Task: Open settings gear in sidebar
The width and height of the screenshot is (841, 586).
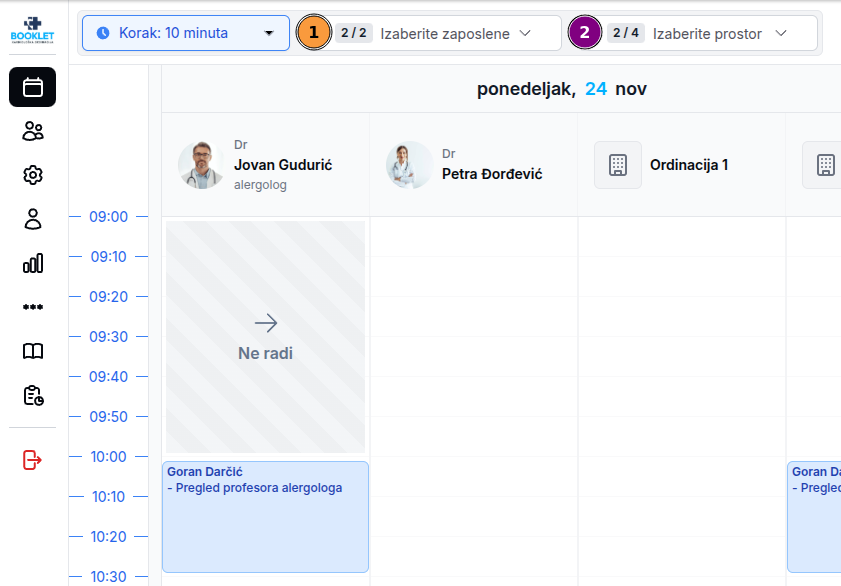Action: click(x=33, y=175)
